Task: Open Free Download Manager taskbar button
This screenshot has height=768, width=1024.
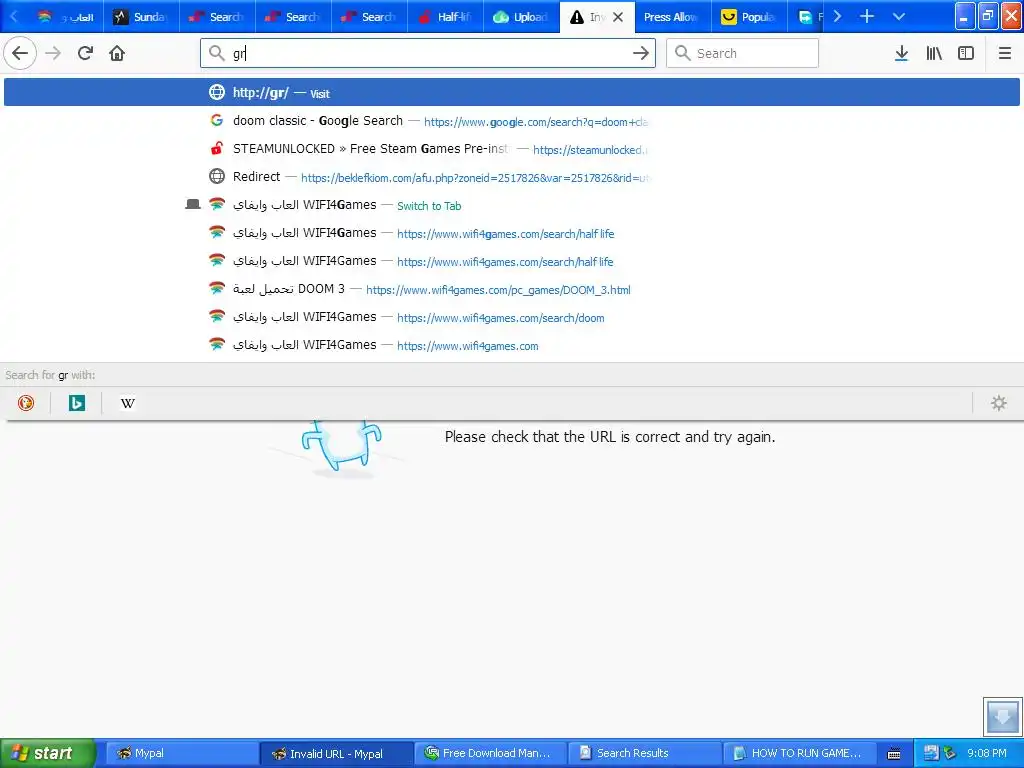Action: [x=490, y=753]
